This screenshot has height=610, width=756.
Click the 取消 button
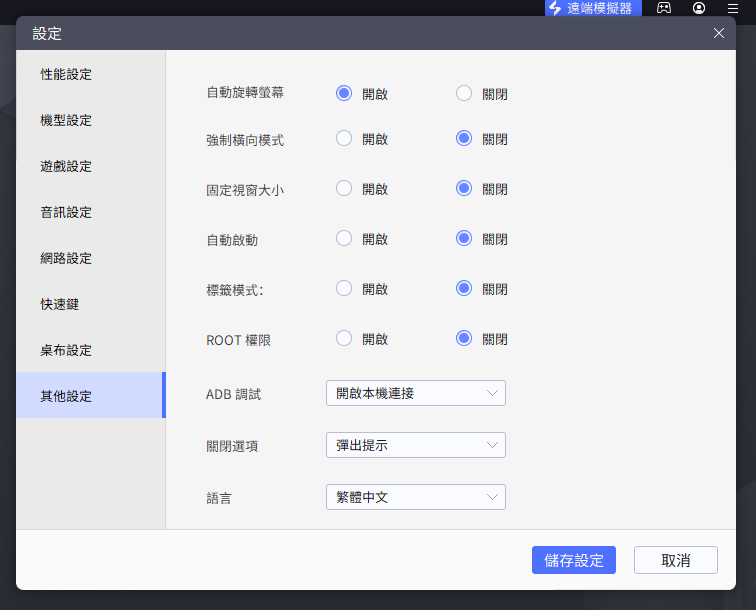coord(675,560)
